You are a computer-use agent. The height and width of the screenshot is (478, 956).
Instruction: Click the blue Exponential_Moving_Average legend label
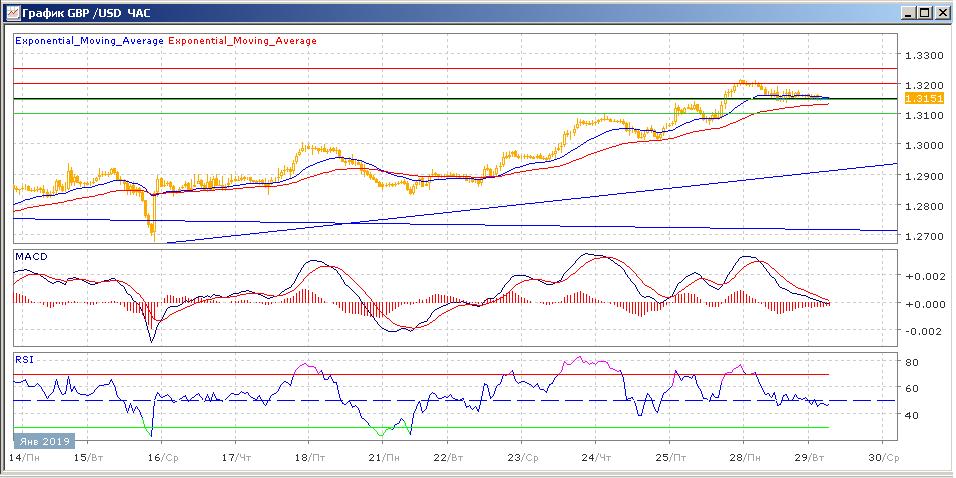89,41
